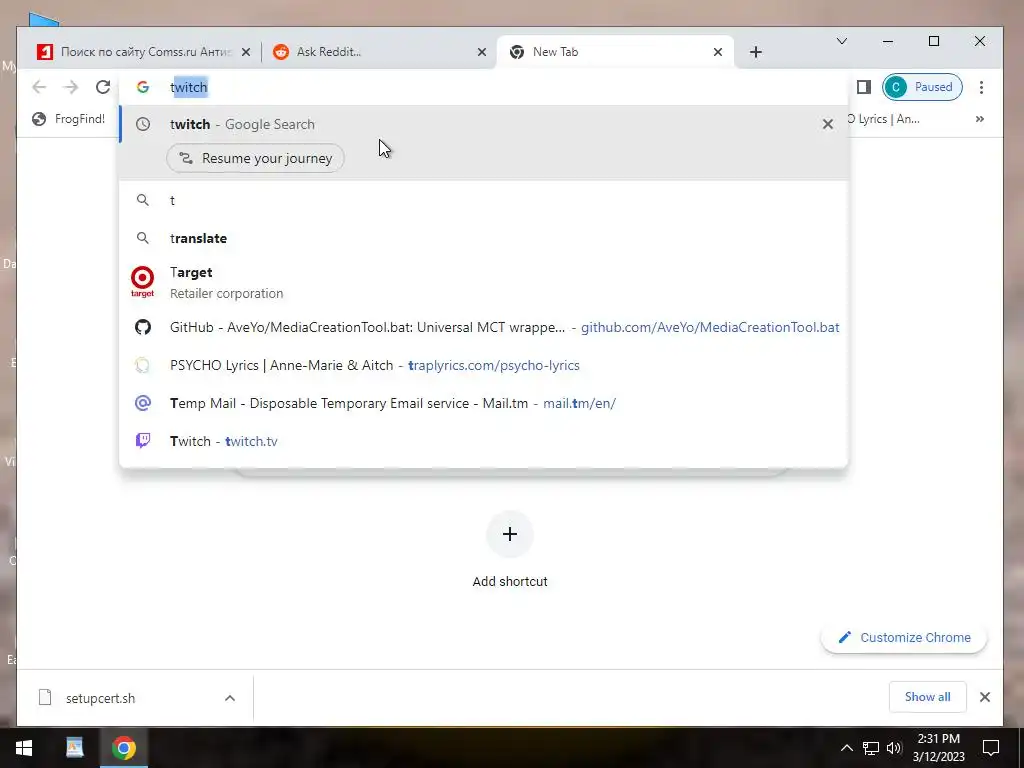Click the network tray icon
Screen dimensions: 1024x768
(871, 748)
